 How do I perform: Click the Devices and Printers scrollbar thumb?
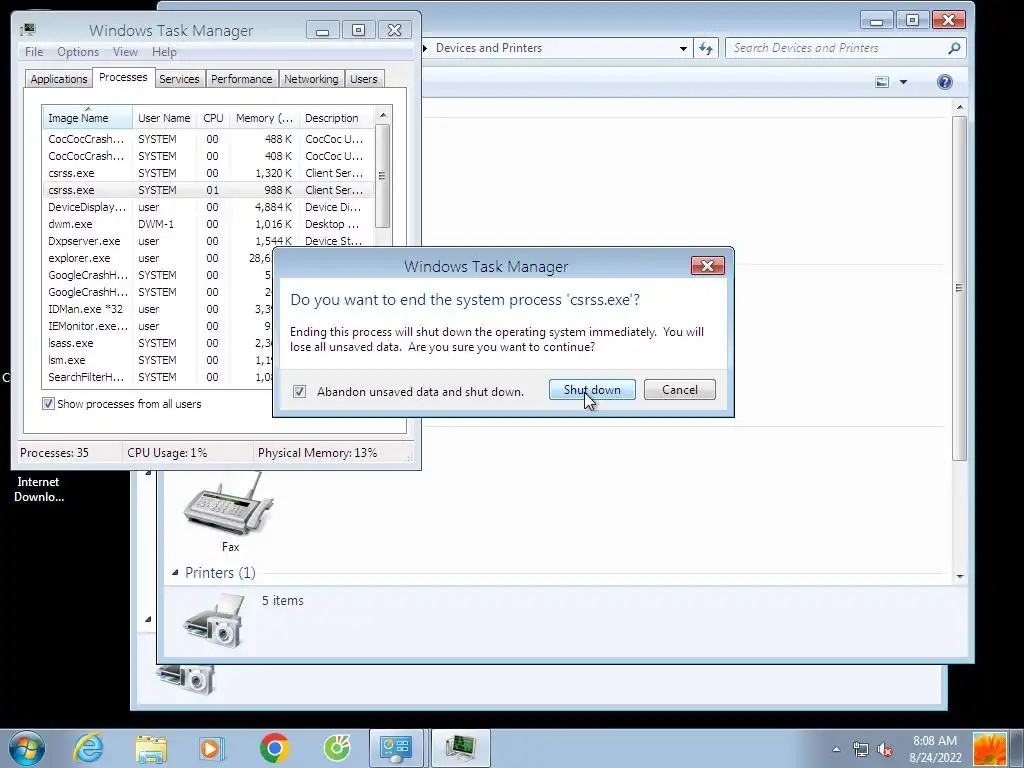click(x=959, y=288)
